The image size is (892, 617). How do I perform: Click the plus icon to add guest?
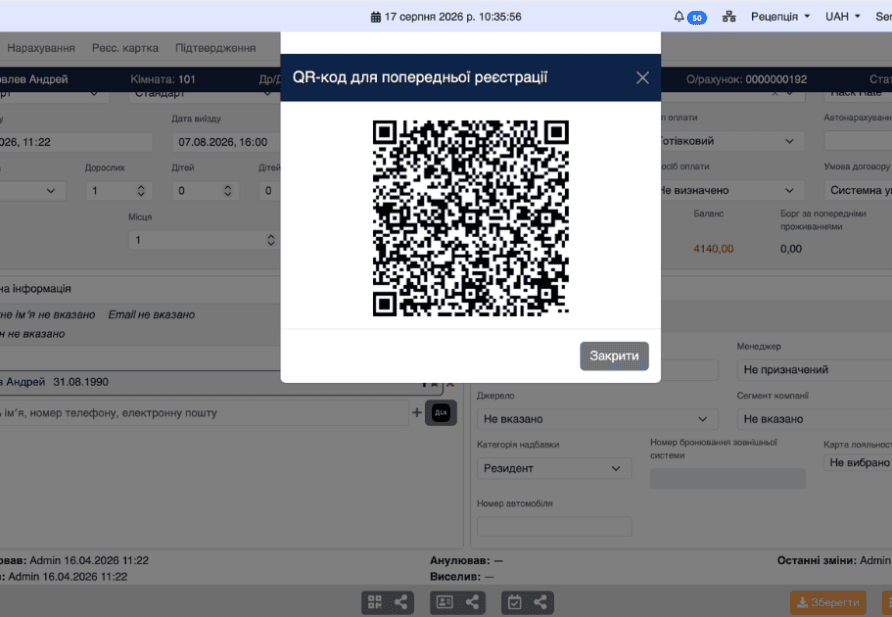pyautogui.click(x=417, y=413)
